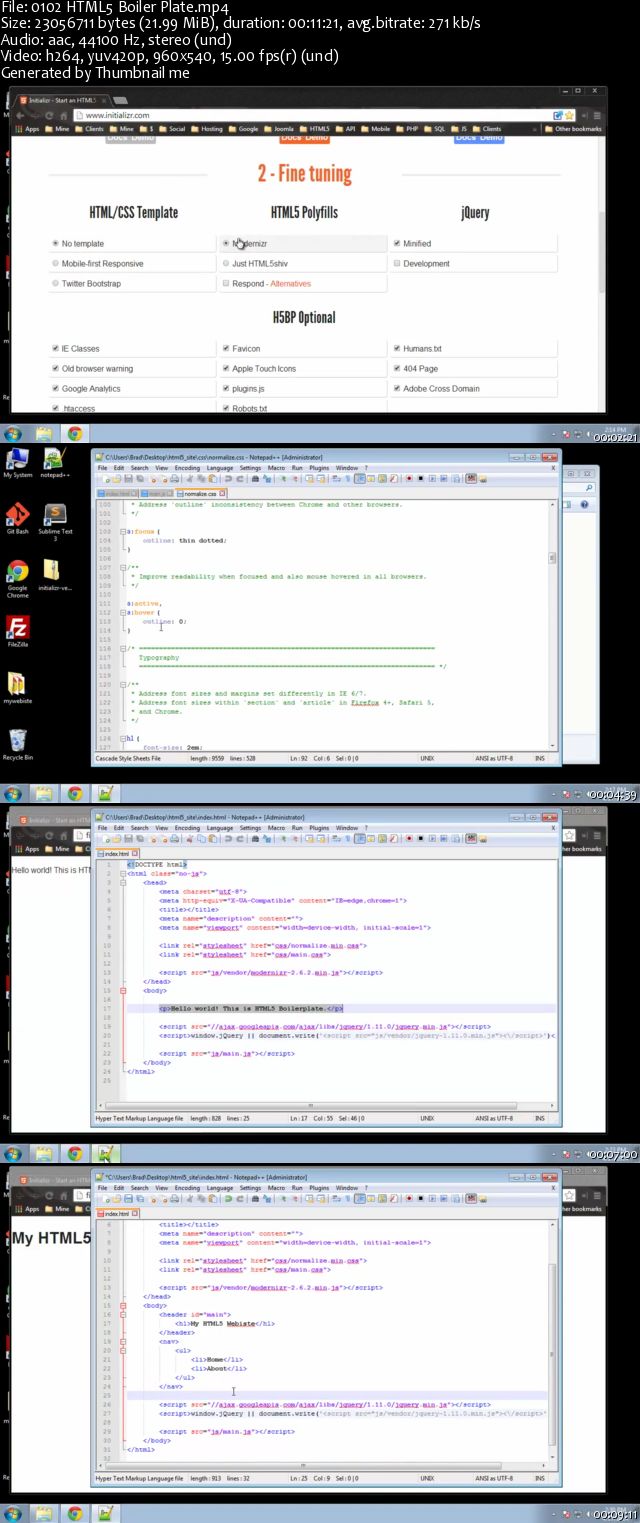The image size is (640, 1523).
Task: Toggle the Development jQuery option
Action: [x=397, y=264]
